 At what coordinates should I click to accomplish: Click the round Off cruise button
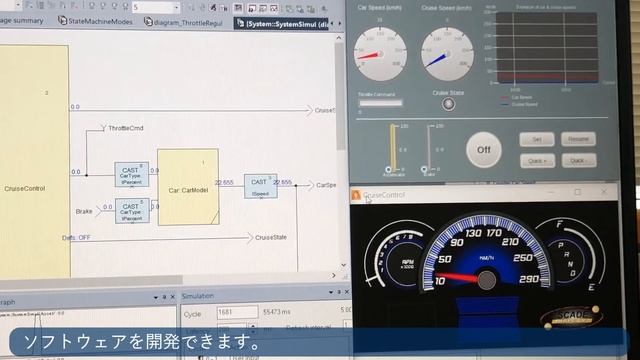tap(484, 150)
